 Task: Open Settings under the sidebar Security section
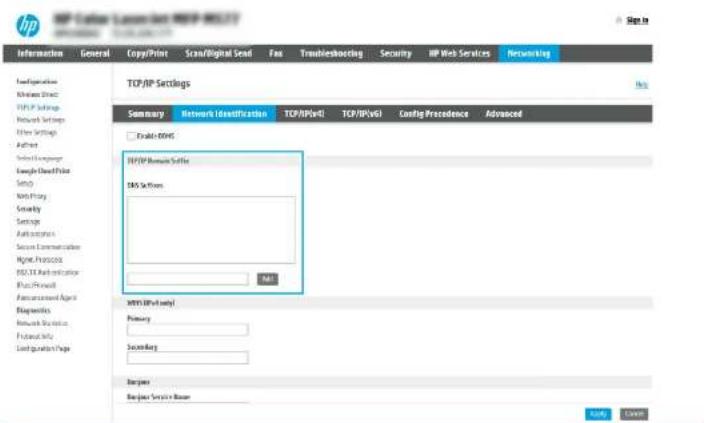tap(28, 221)
